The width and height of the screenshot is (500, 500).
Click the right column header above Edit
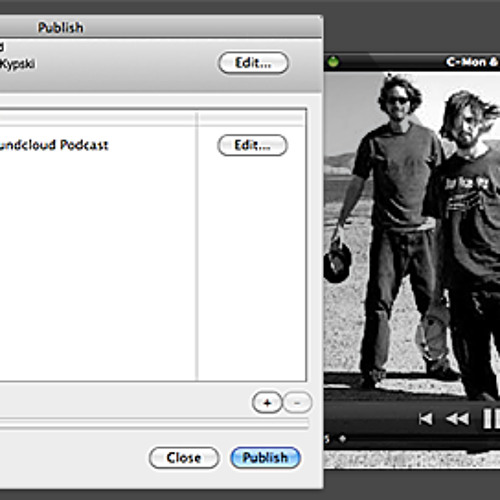tap(252, 119)
